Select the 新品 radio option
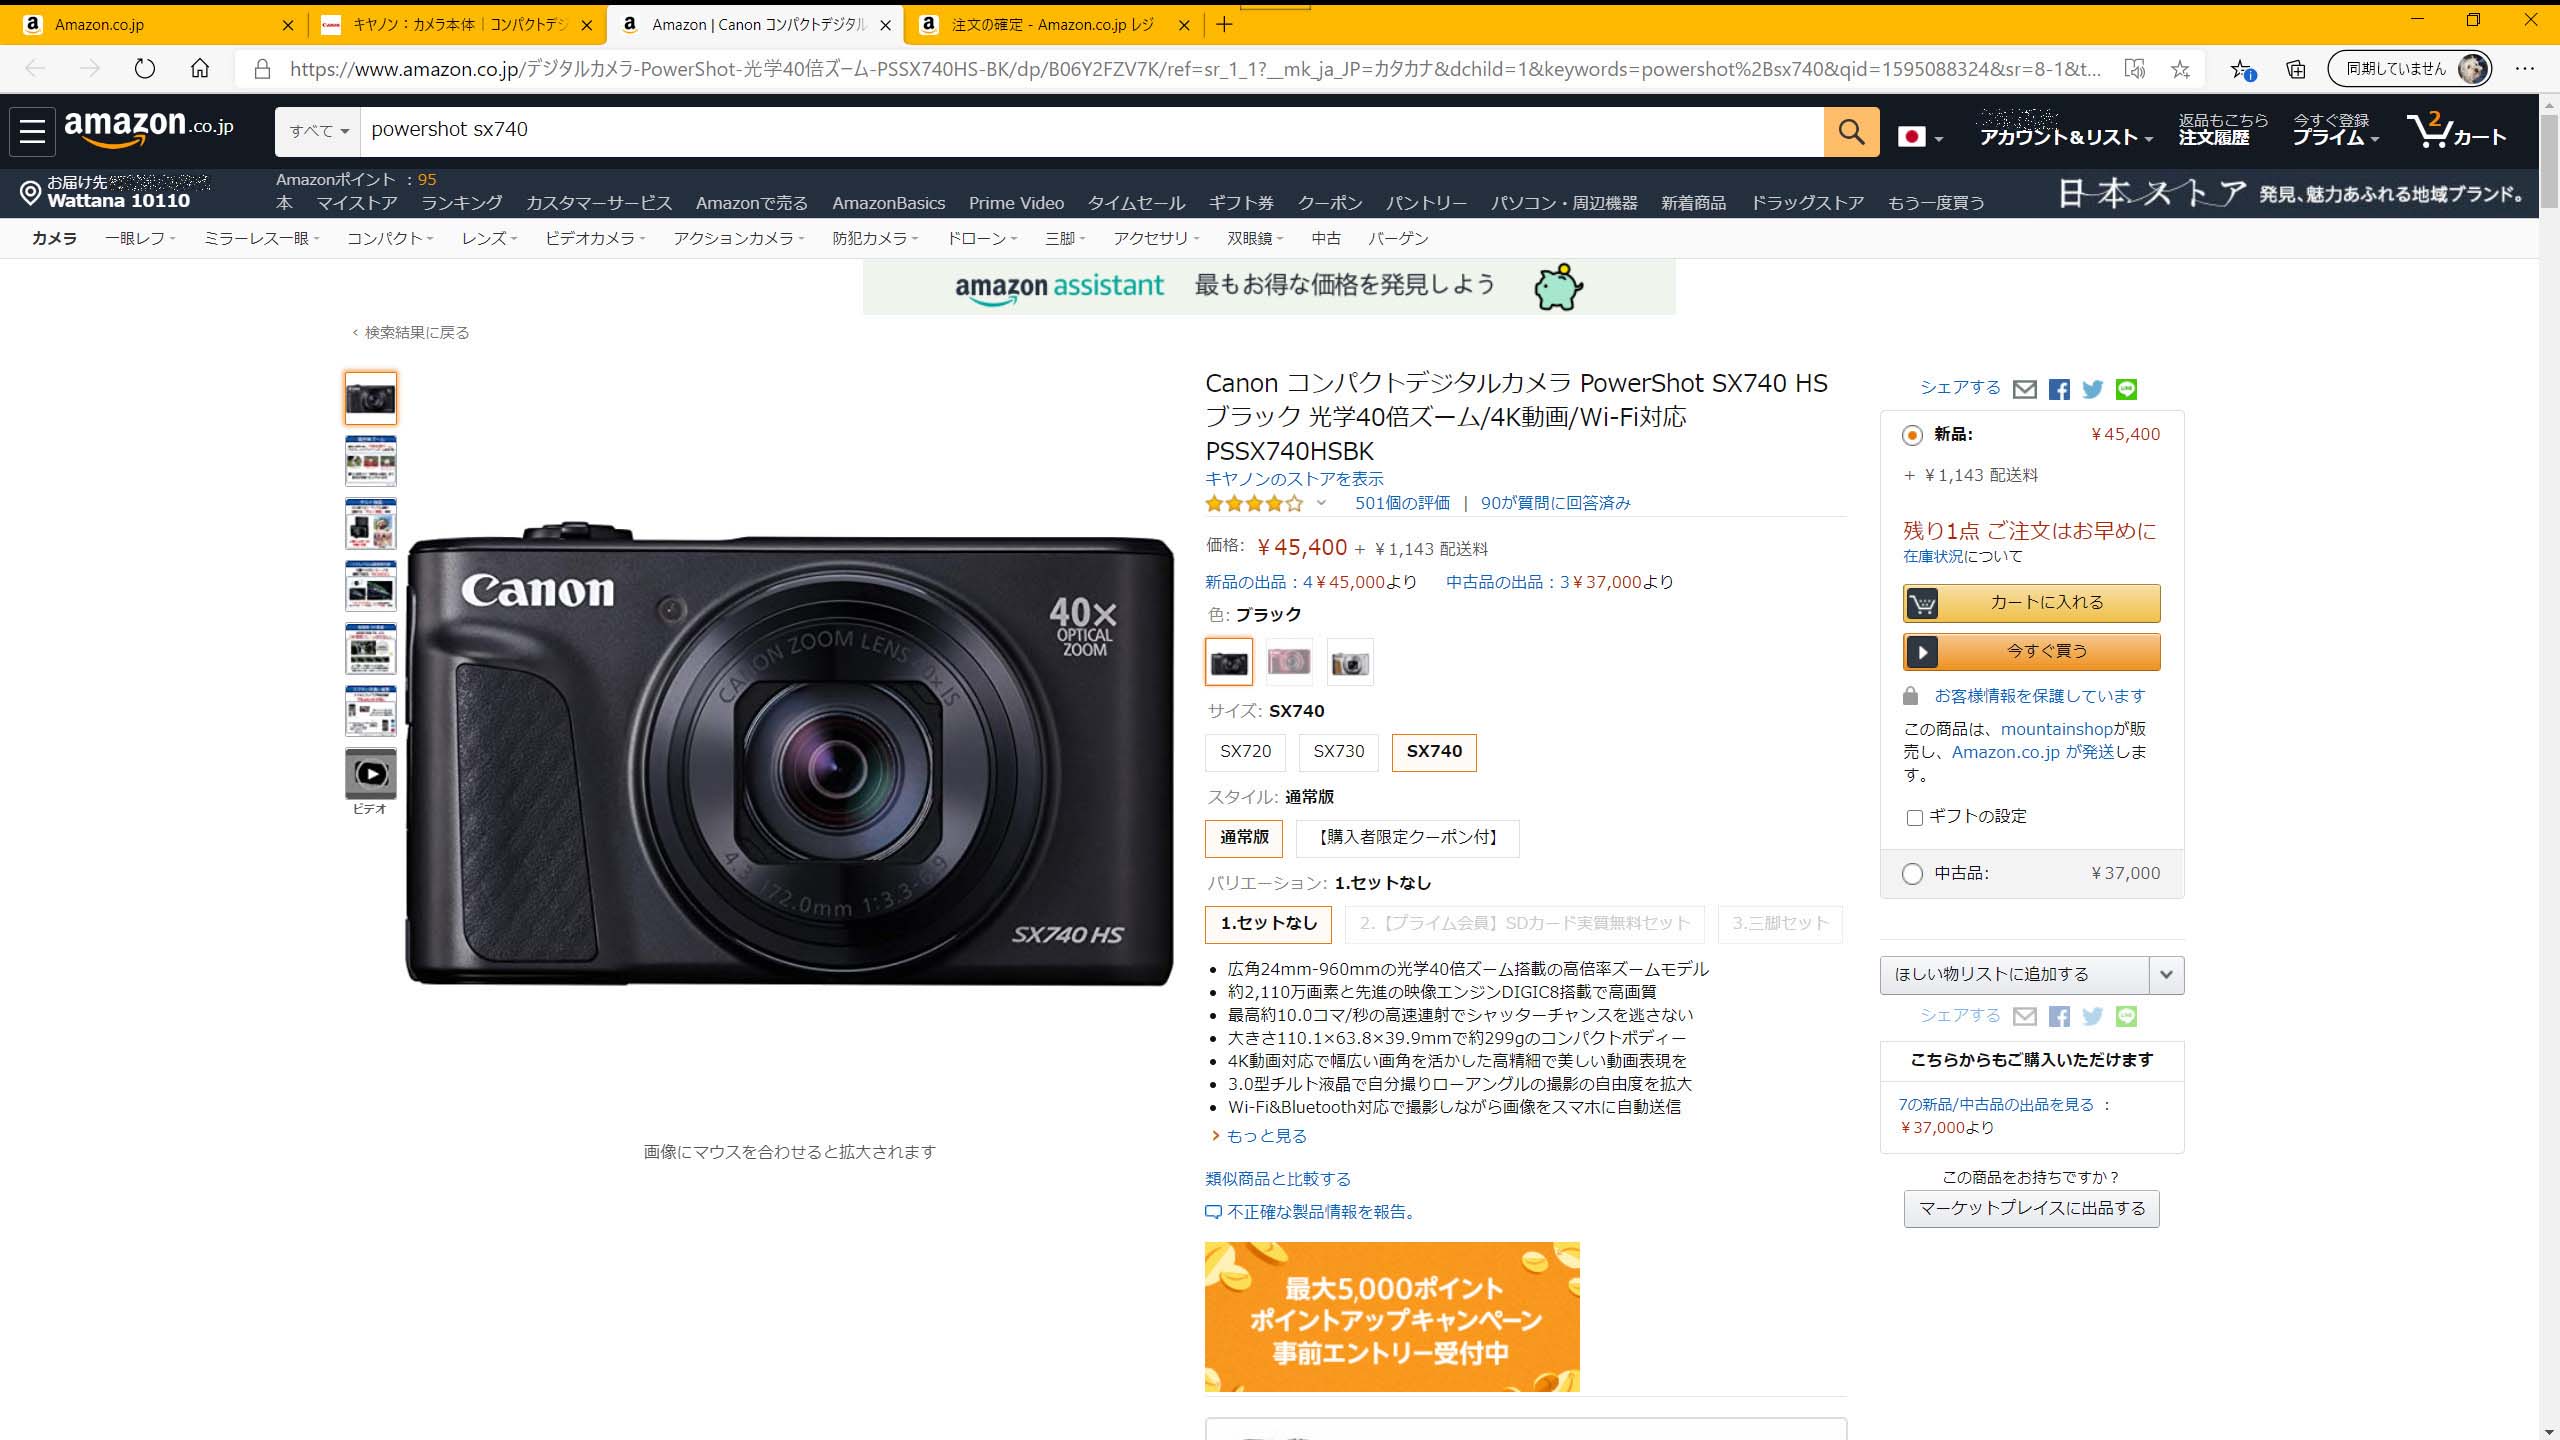 [x=1912, y=435]
